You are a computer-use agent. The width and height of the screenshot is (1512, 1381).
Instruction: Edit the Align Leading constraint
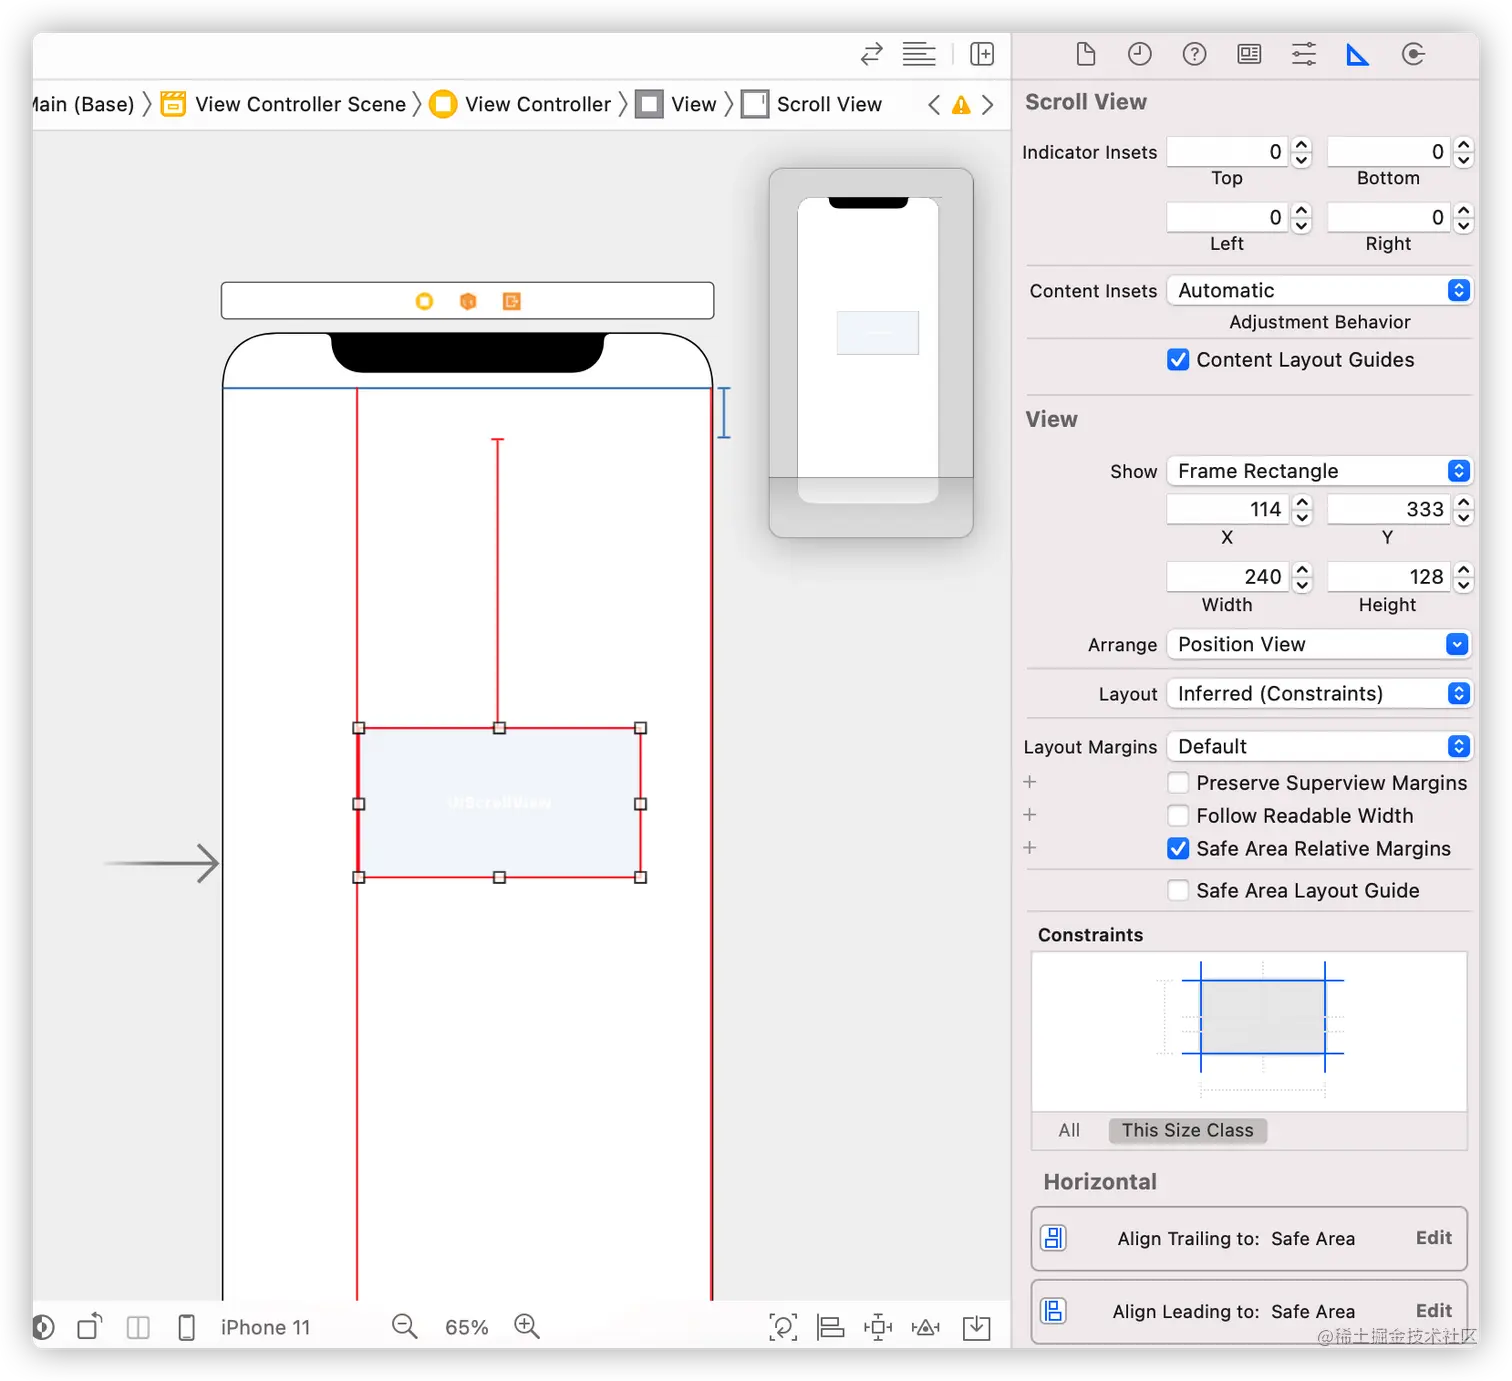point(1433,1311)
